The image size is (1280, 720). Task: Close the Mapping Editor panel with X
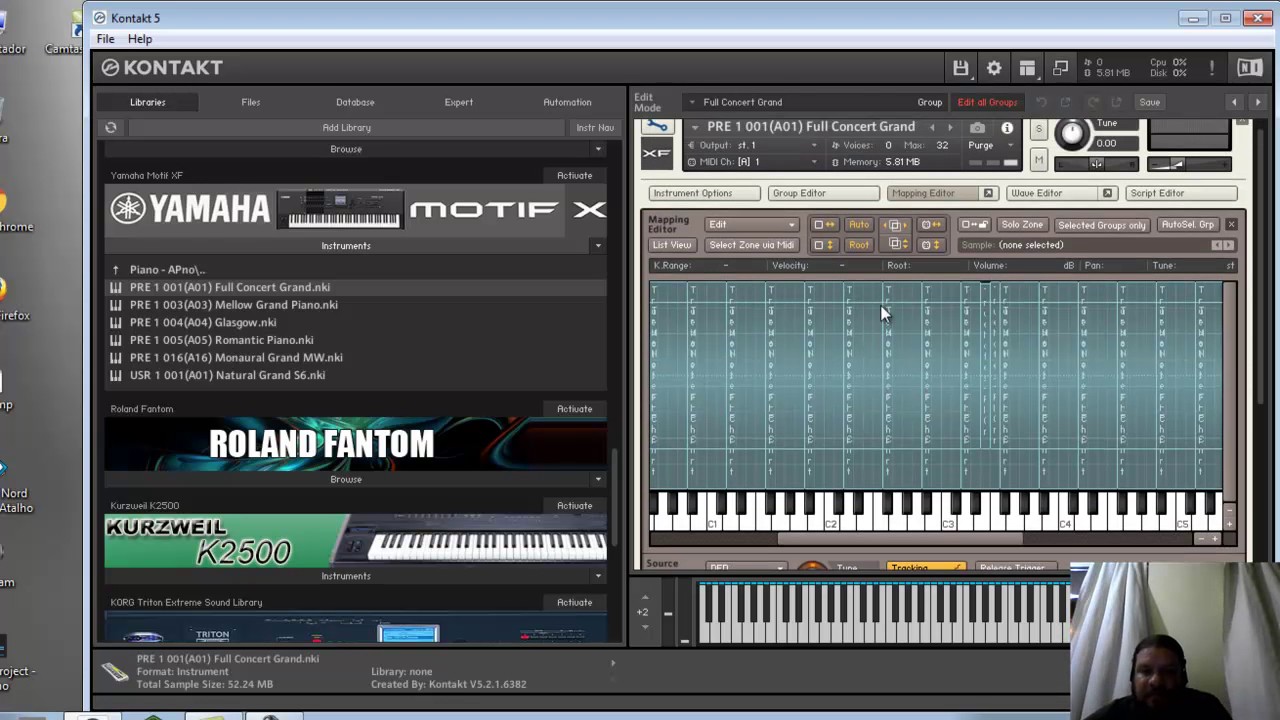(x=1231, y=225)
